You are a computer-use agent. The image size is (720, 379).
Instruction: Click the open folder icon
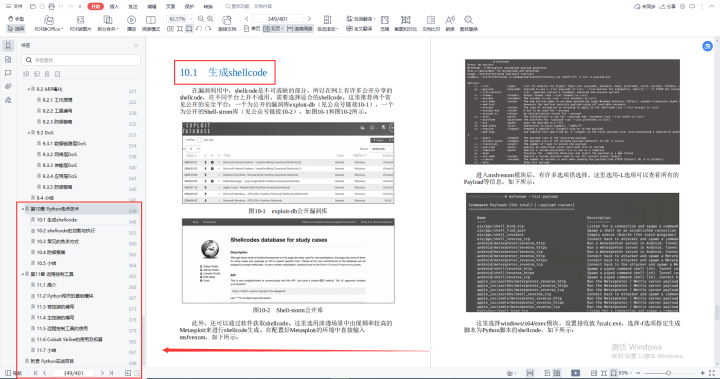(33, 6)
